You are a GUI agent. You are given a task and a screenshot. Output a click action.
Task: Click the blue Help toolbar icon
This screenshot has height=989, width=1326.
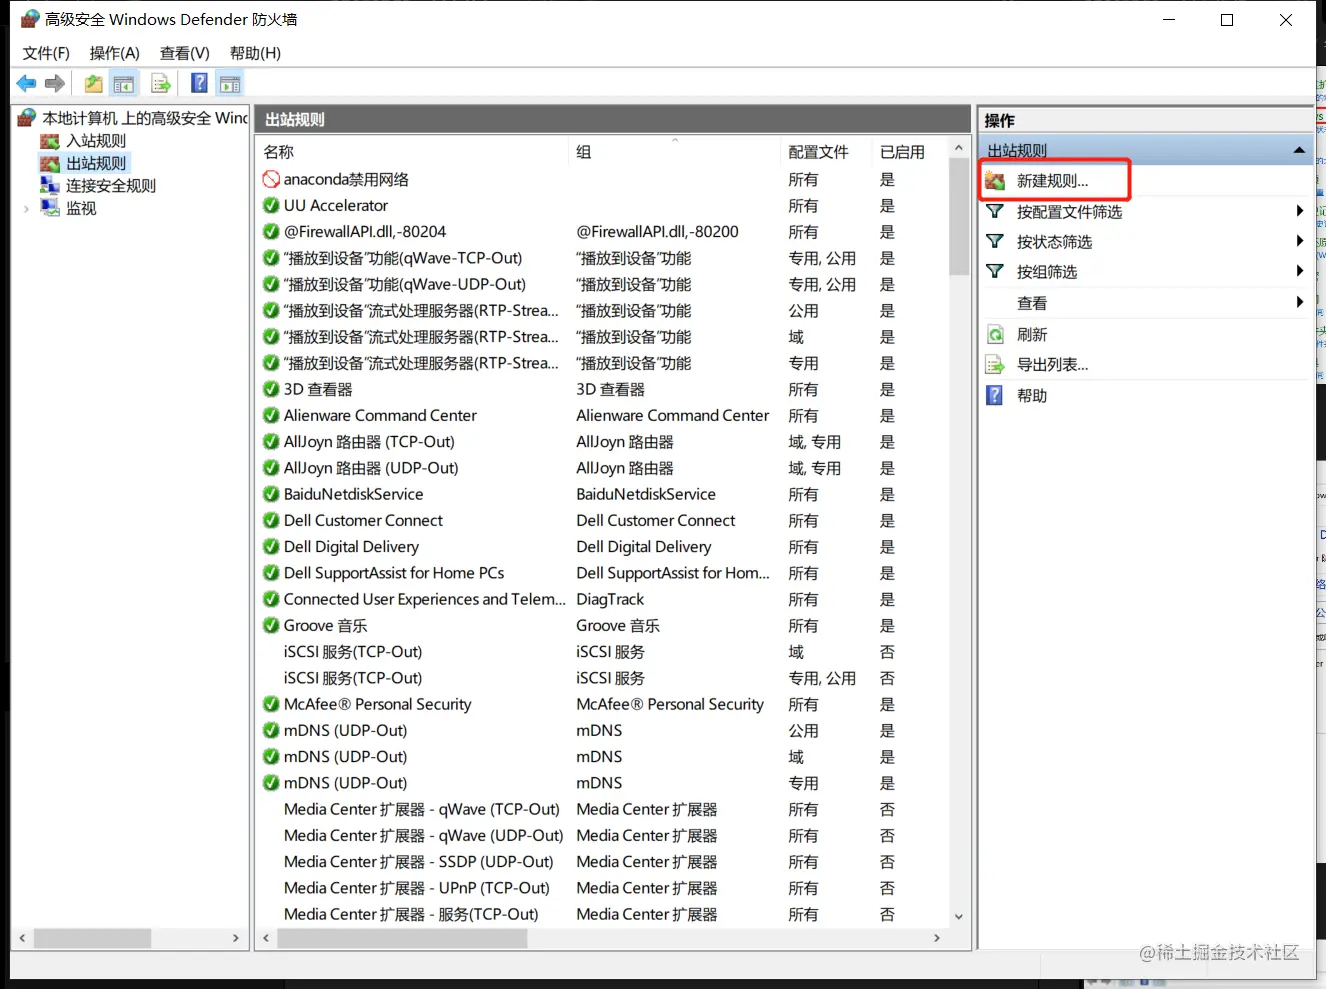[x=200, y=84]
